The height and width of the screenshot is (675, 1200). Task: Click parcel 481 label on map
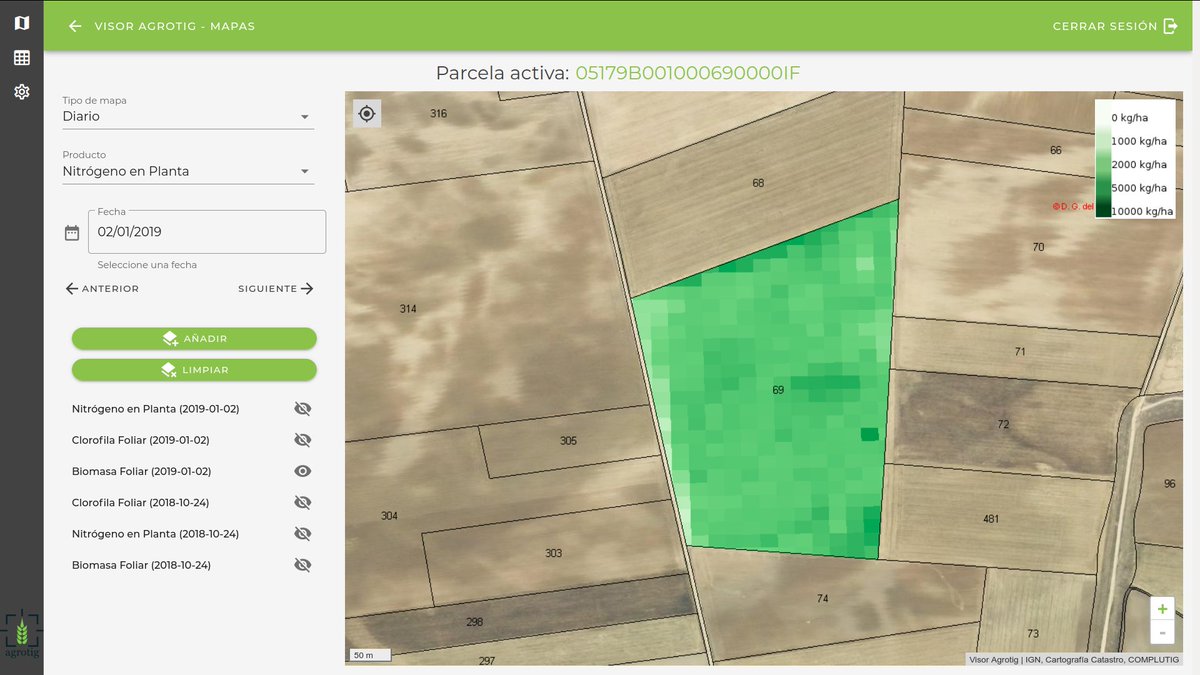pyautogui.click(x=991, y=519)
